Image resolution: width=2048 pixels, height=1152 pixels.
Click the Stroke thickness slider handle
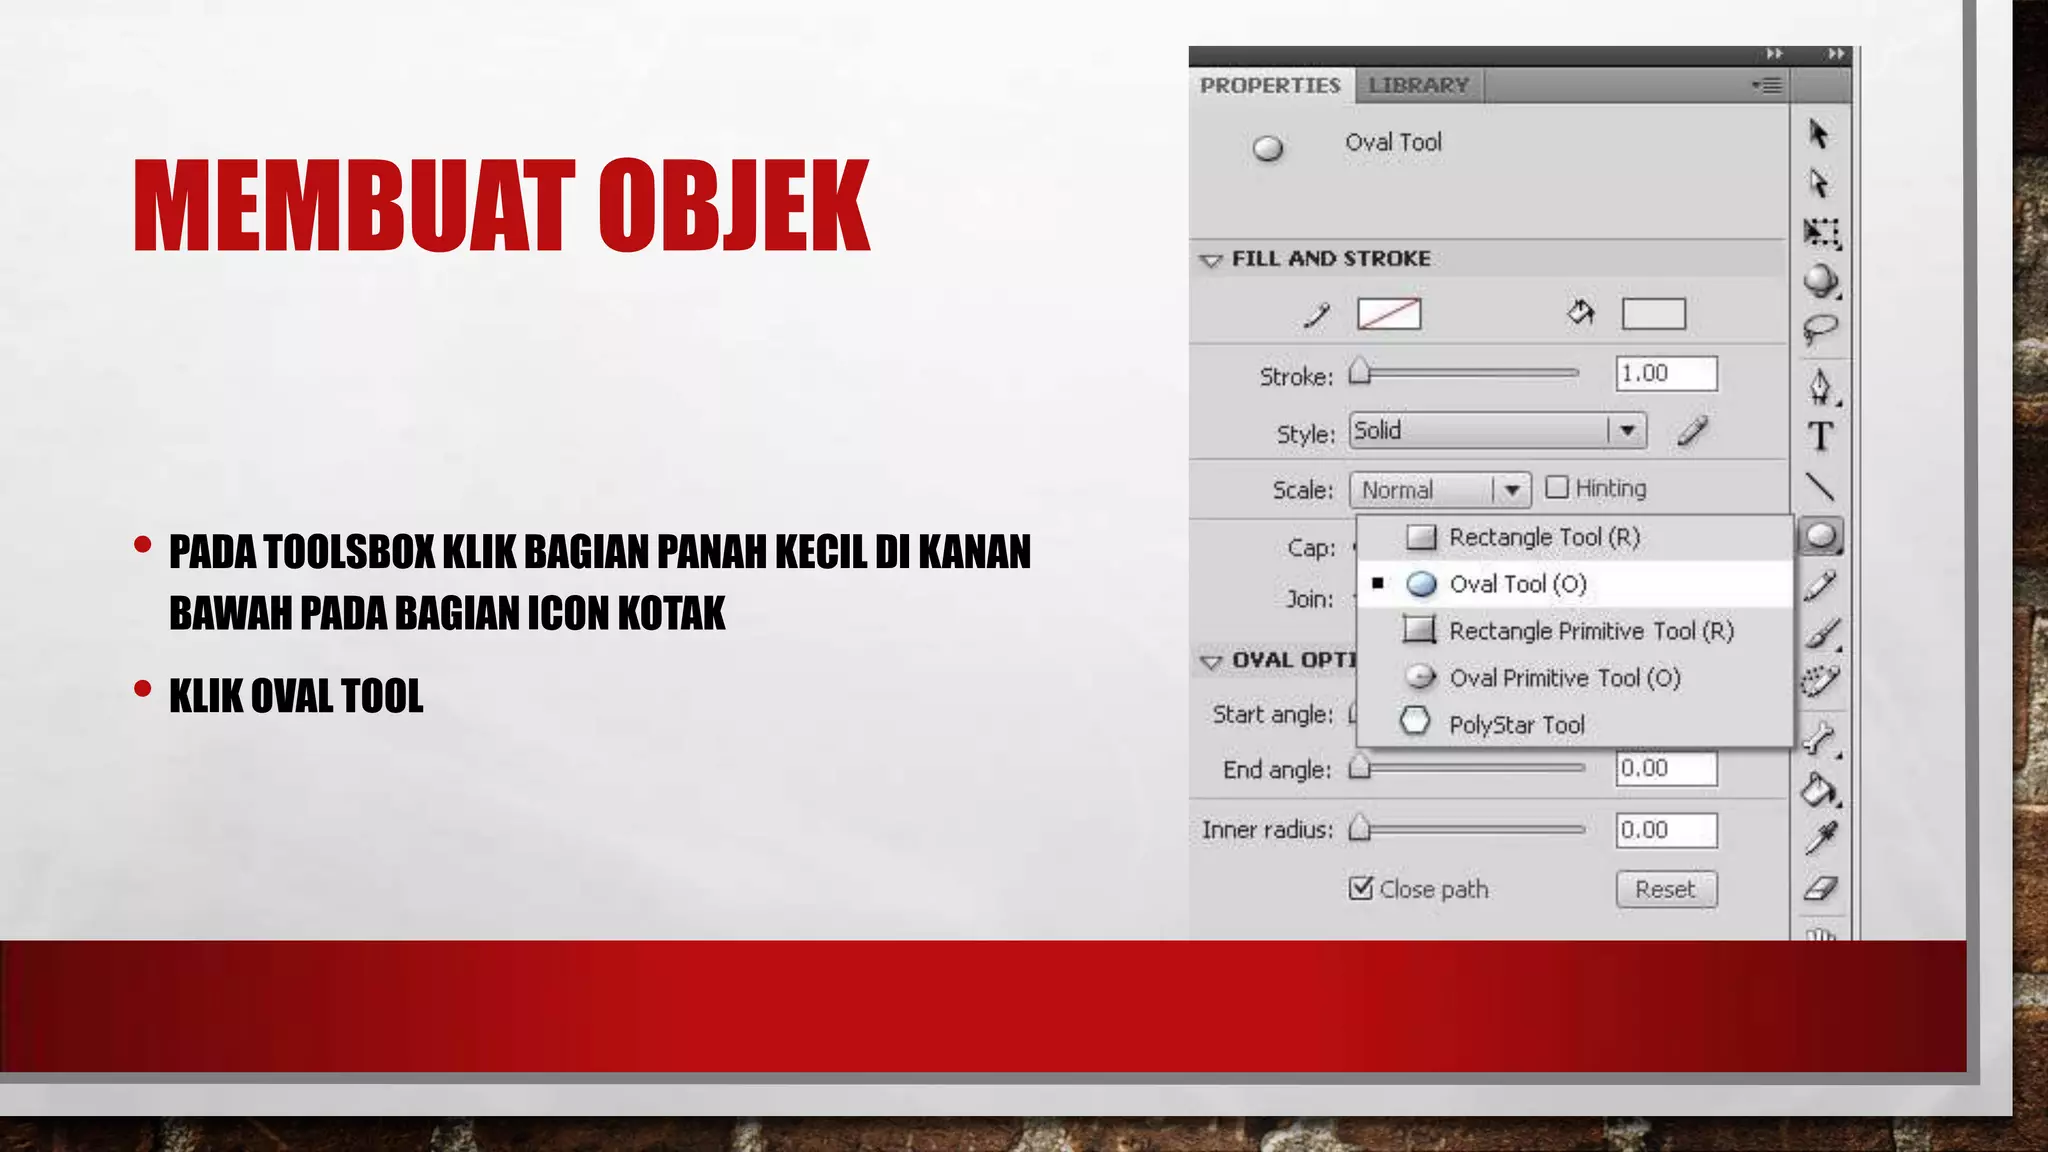coord(1360,371)
